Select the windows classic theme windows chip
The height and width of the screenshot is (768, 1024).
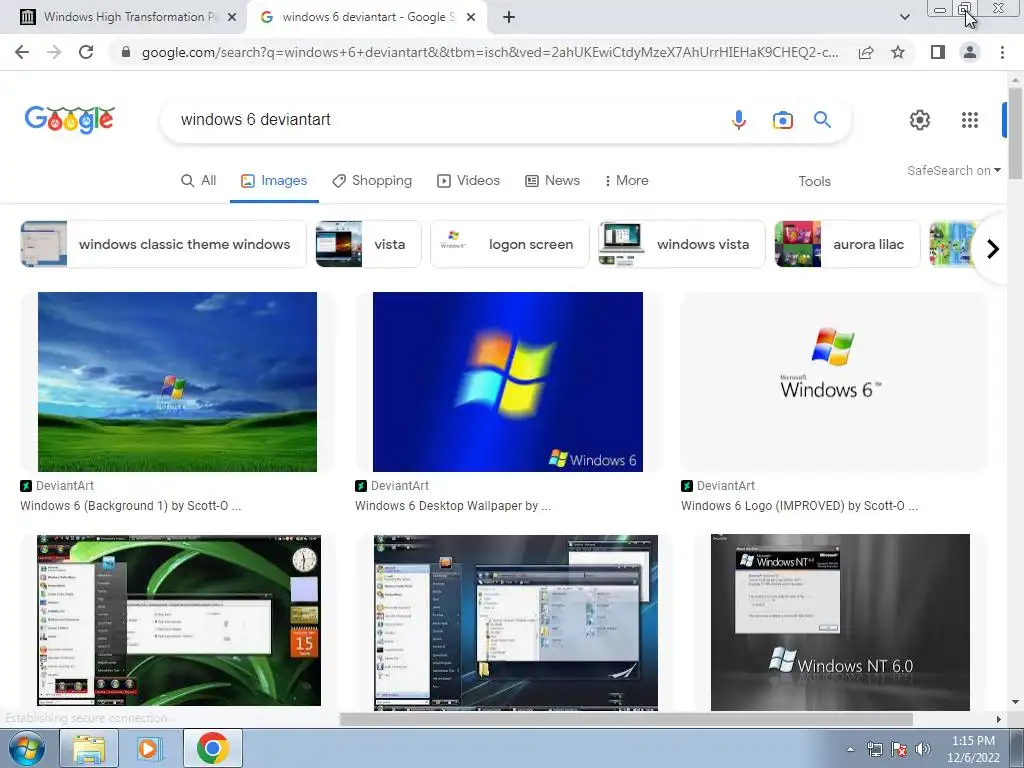pos(163,244)
